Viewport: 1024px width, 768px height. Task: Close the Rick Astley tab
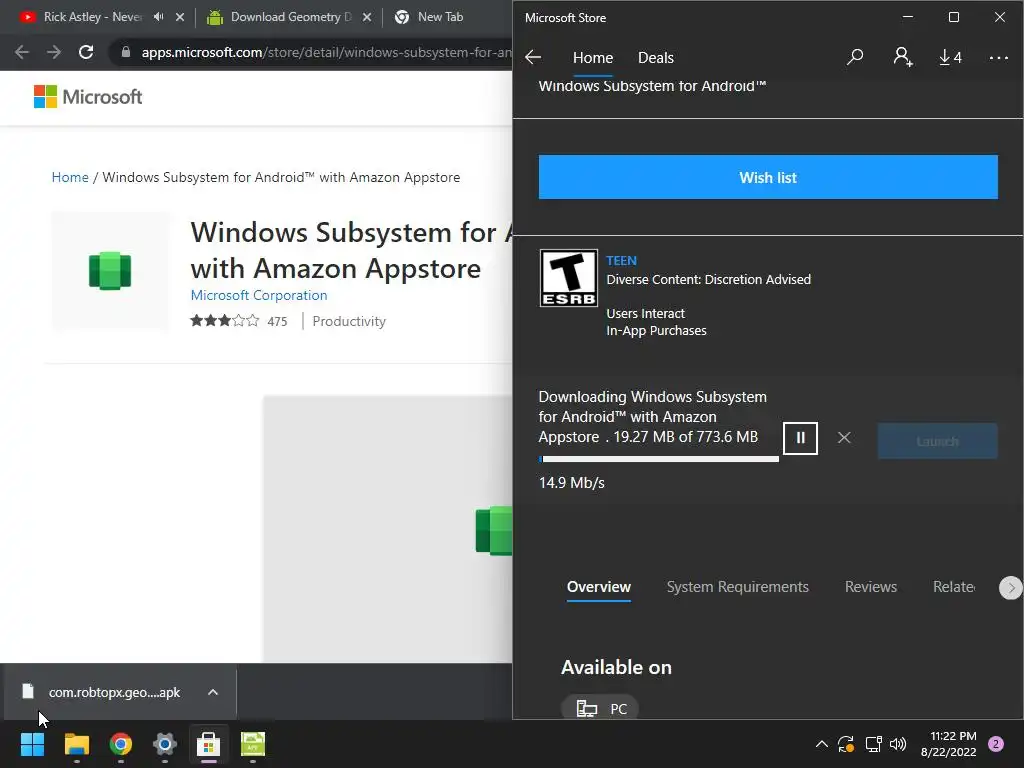pyautogui.click(x=180, y=17)
